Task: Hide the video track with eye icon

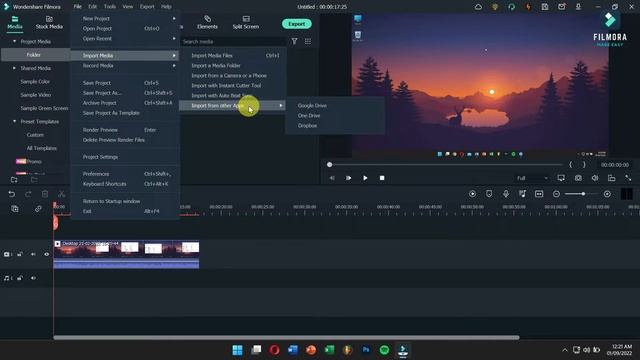Action: [47, 254]
